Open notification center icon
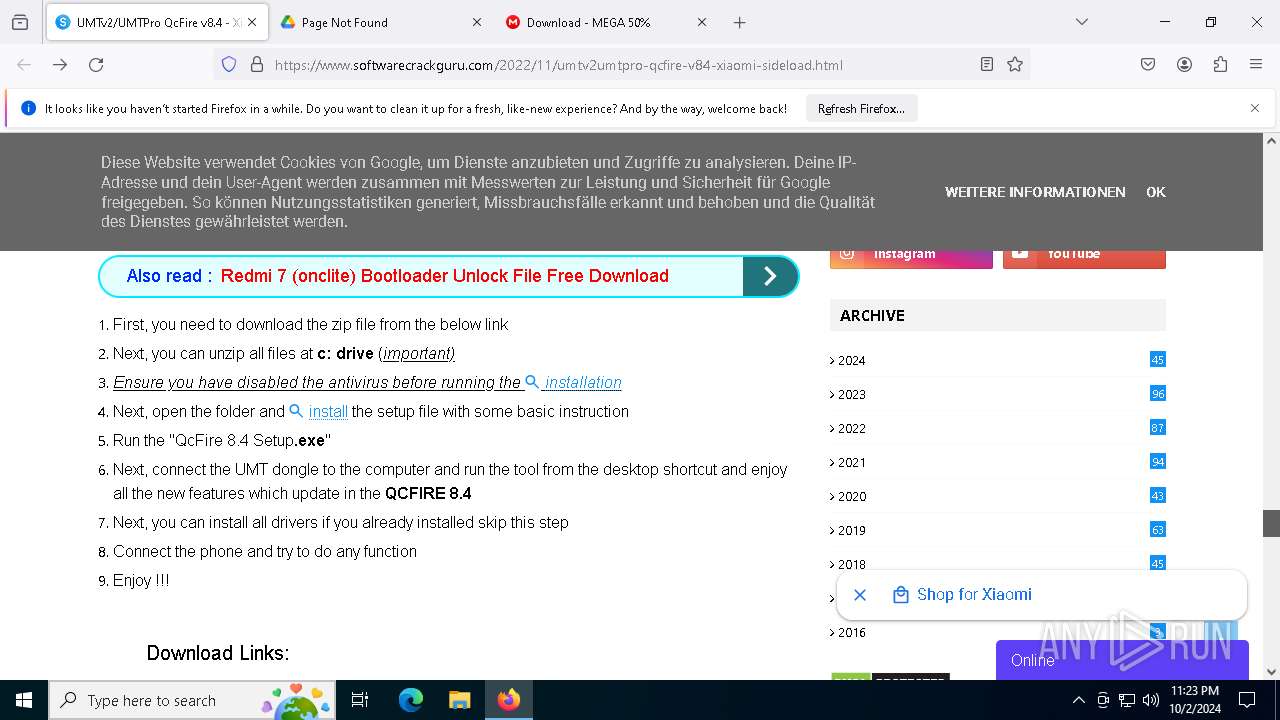Viewport: 1280px width, 720px height. click(1247, 700)
